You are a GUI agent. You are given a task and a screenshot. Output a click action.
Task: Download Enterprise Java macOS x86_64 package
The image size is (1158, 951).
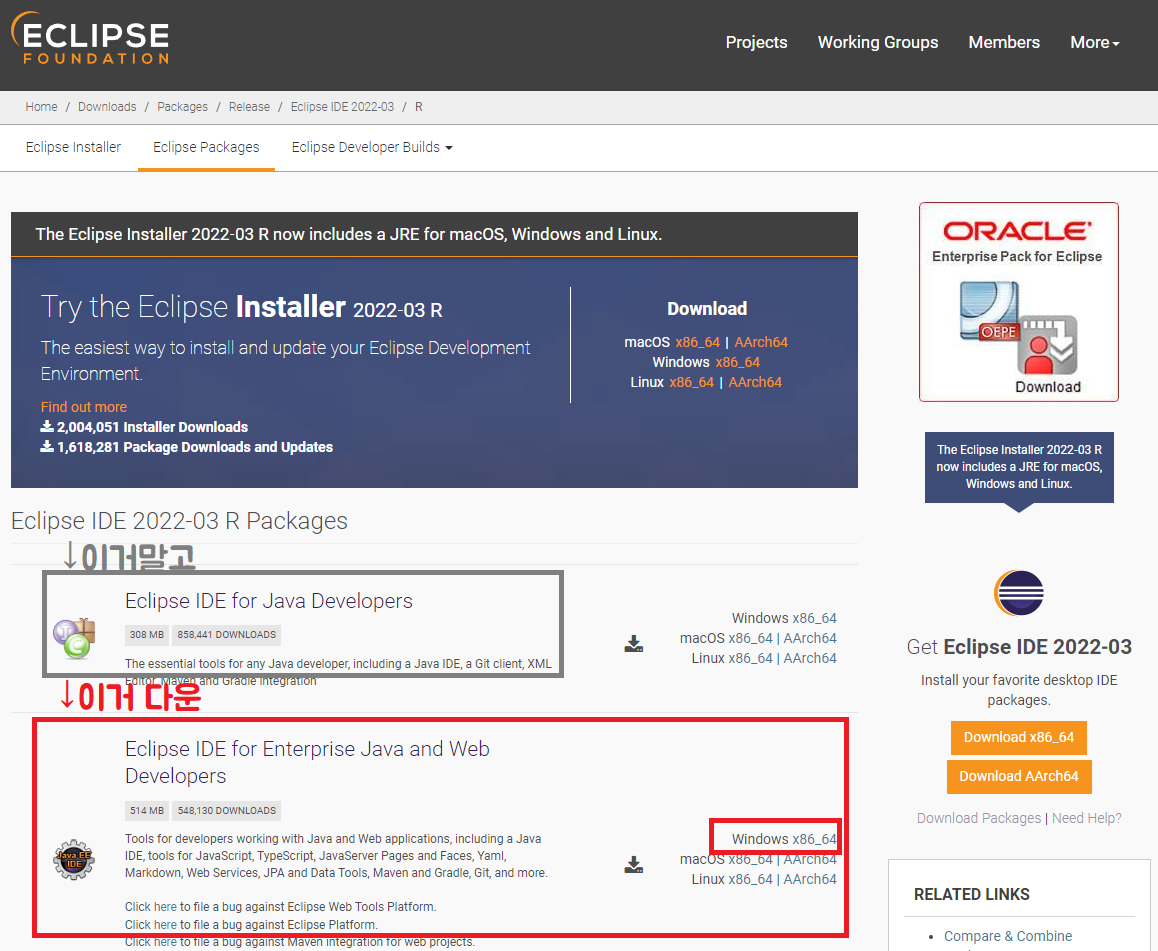750,859
